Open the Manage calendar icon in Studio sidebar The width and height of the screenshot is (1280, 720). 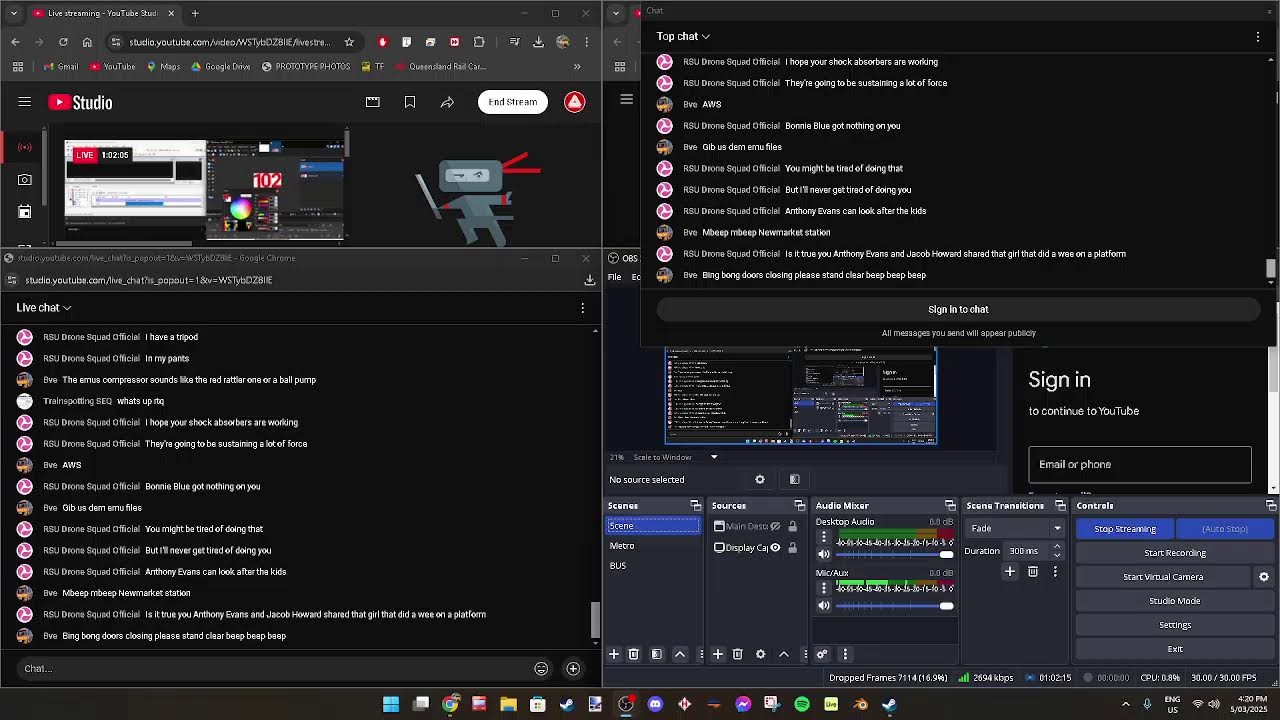25,211
